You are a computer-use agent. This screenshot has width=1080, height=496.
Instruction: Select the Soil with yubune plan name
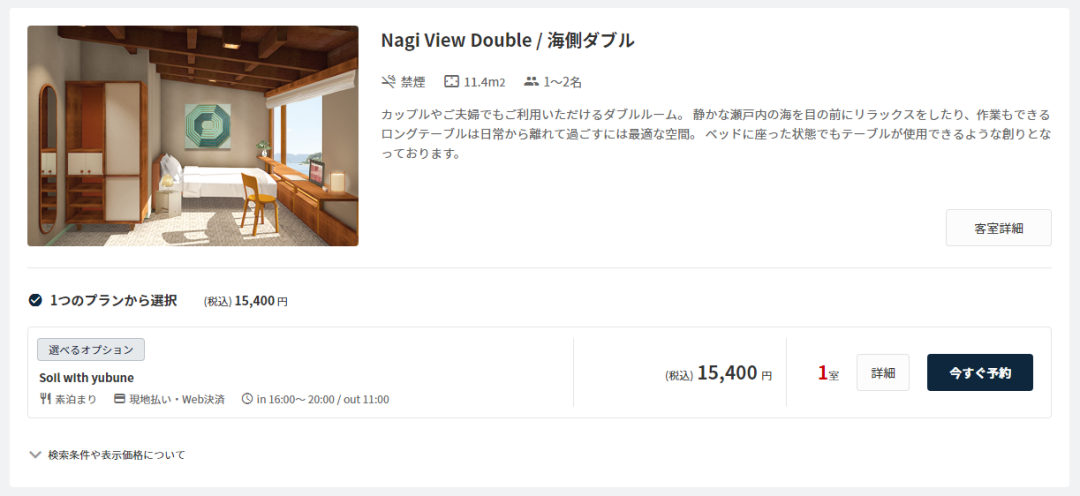[x=87, y=378]
